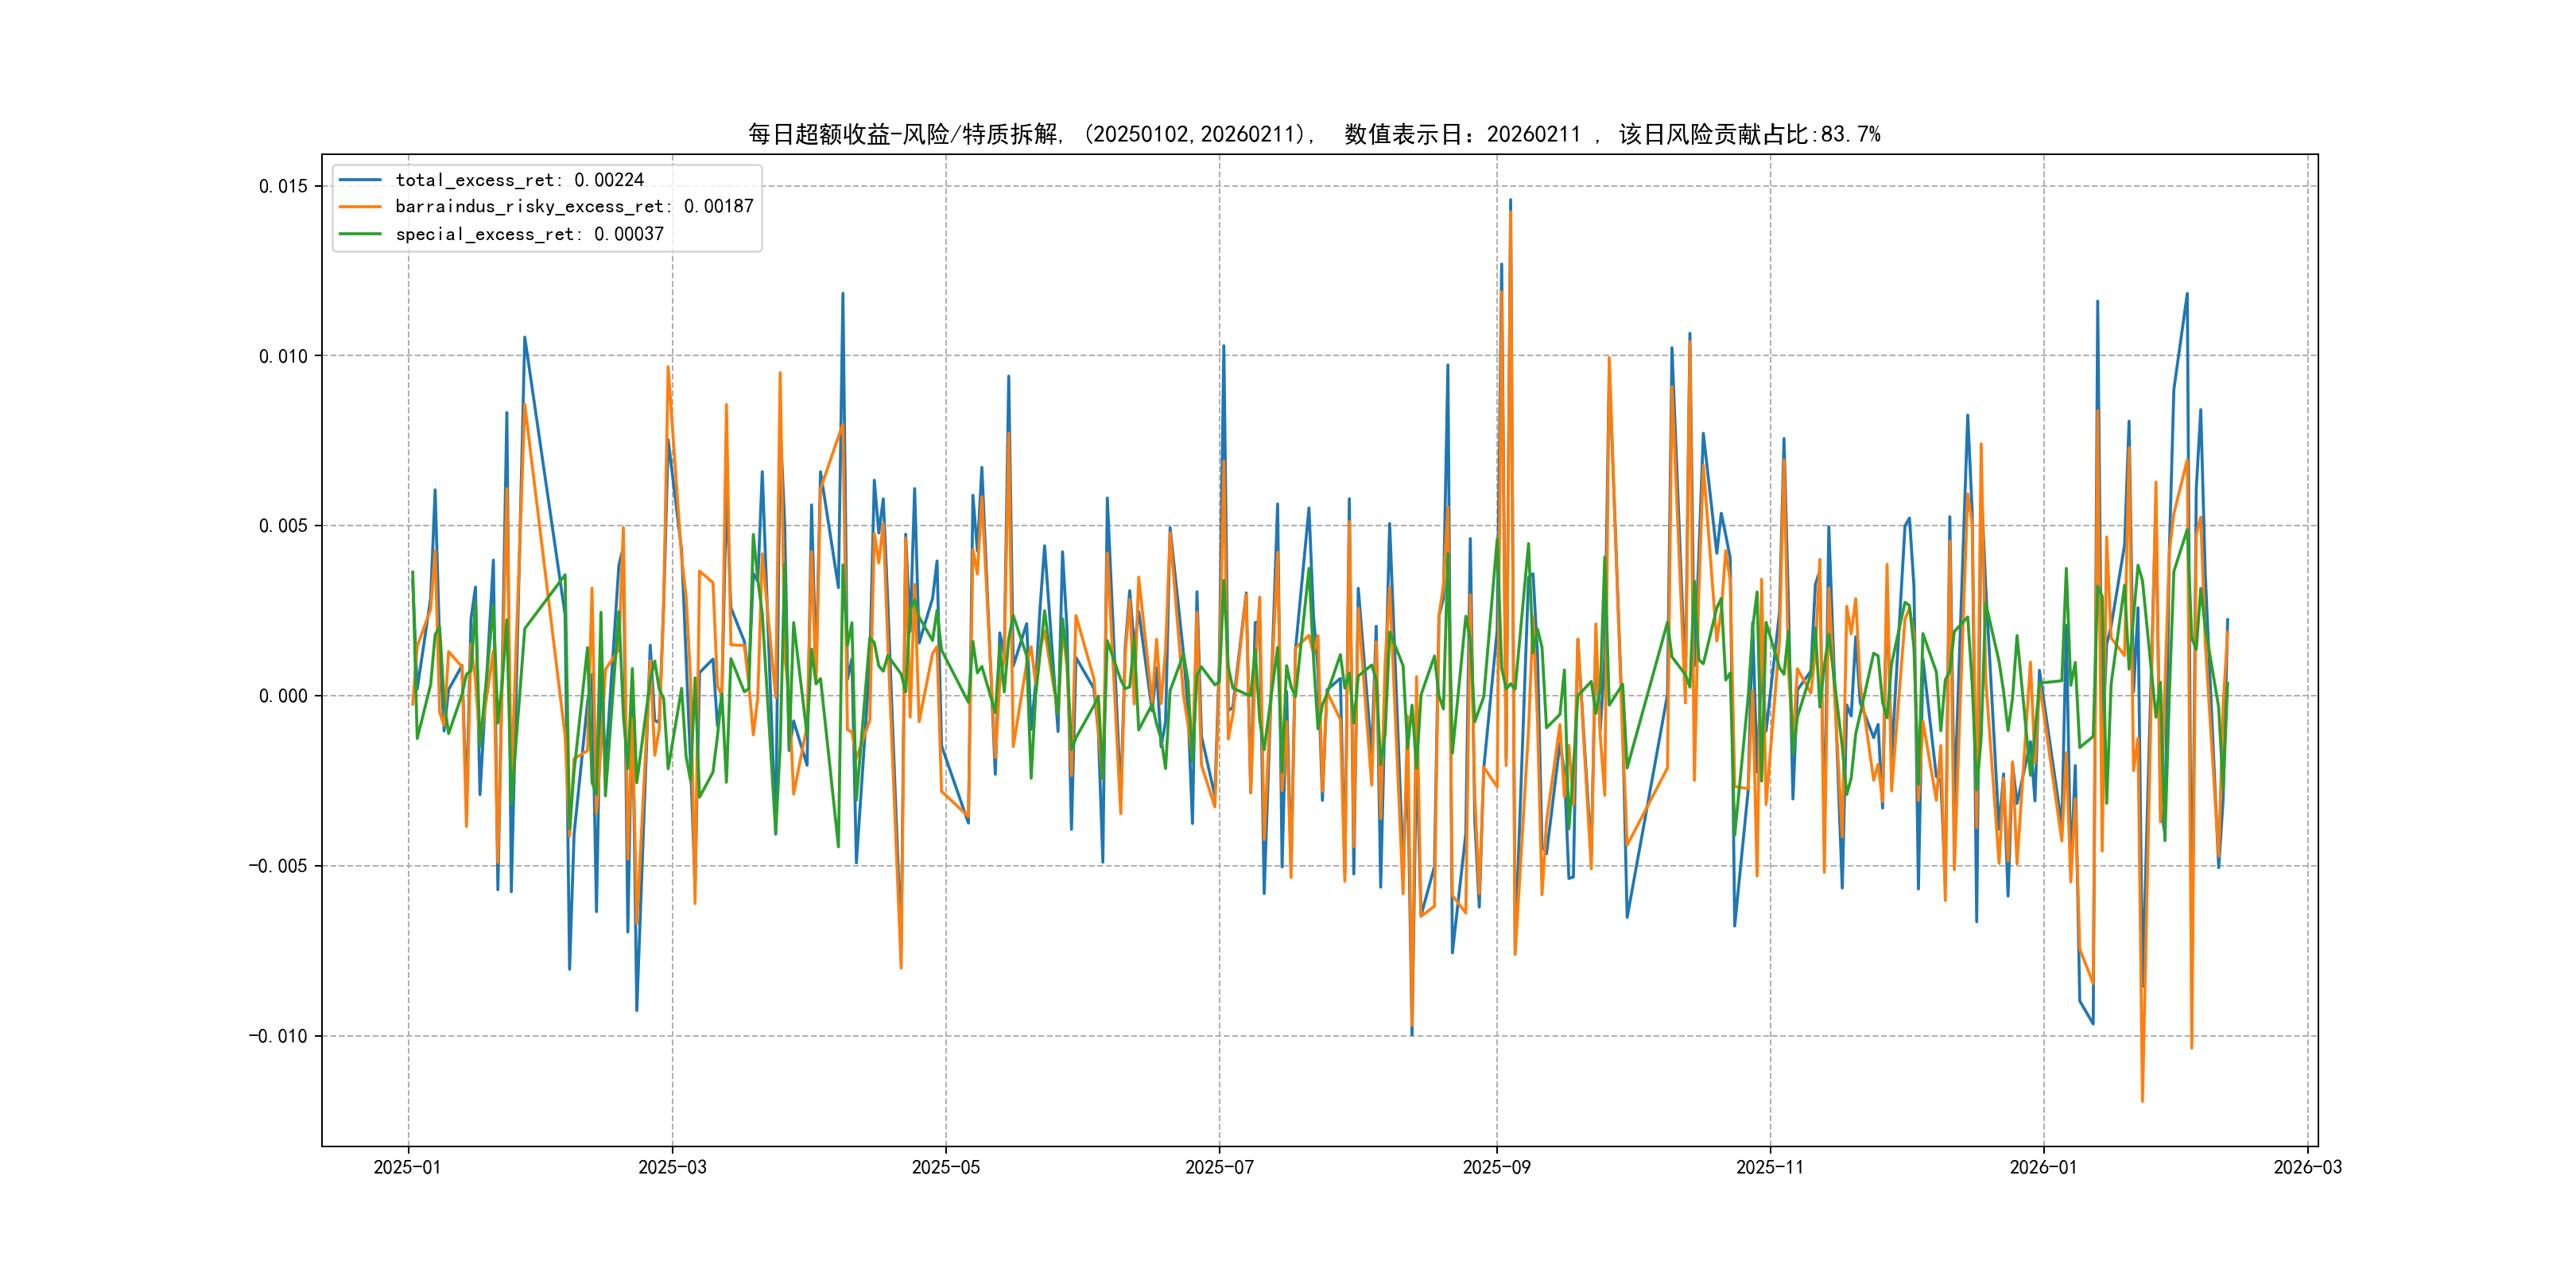The width and height of the screenshot is (2576, 1288).
Task: Click the 2025-09 x-axis tick label
Action: tap(1496, 1167)
